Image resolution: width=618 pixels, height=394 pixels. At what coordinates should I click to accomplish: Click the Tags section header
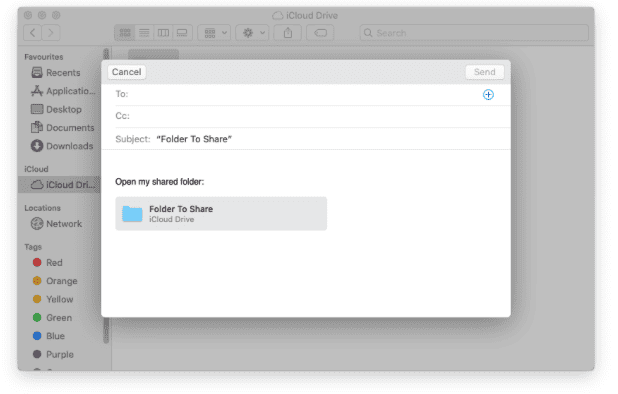pos(33,247)
